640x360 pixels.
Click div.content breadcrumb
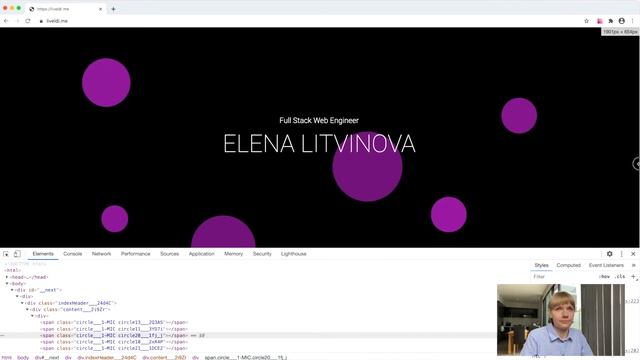coord(164,358)
